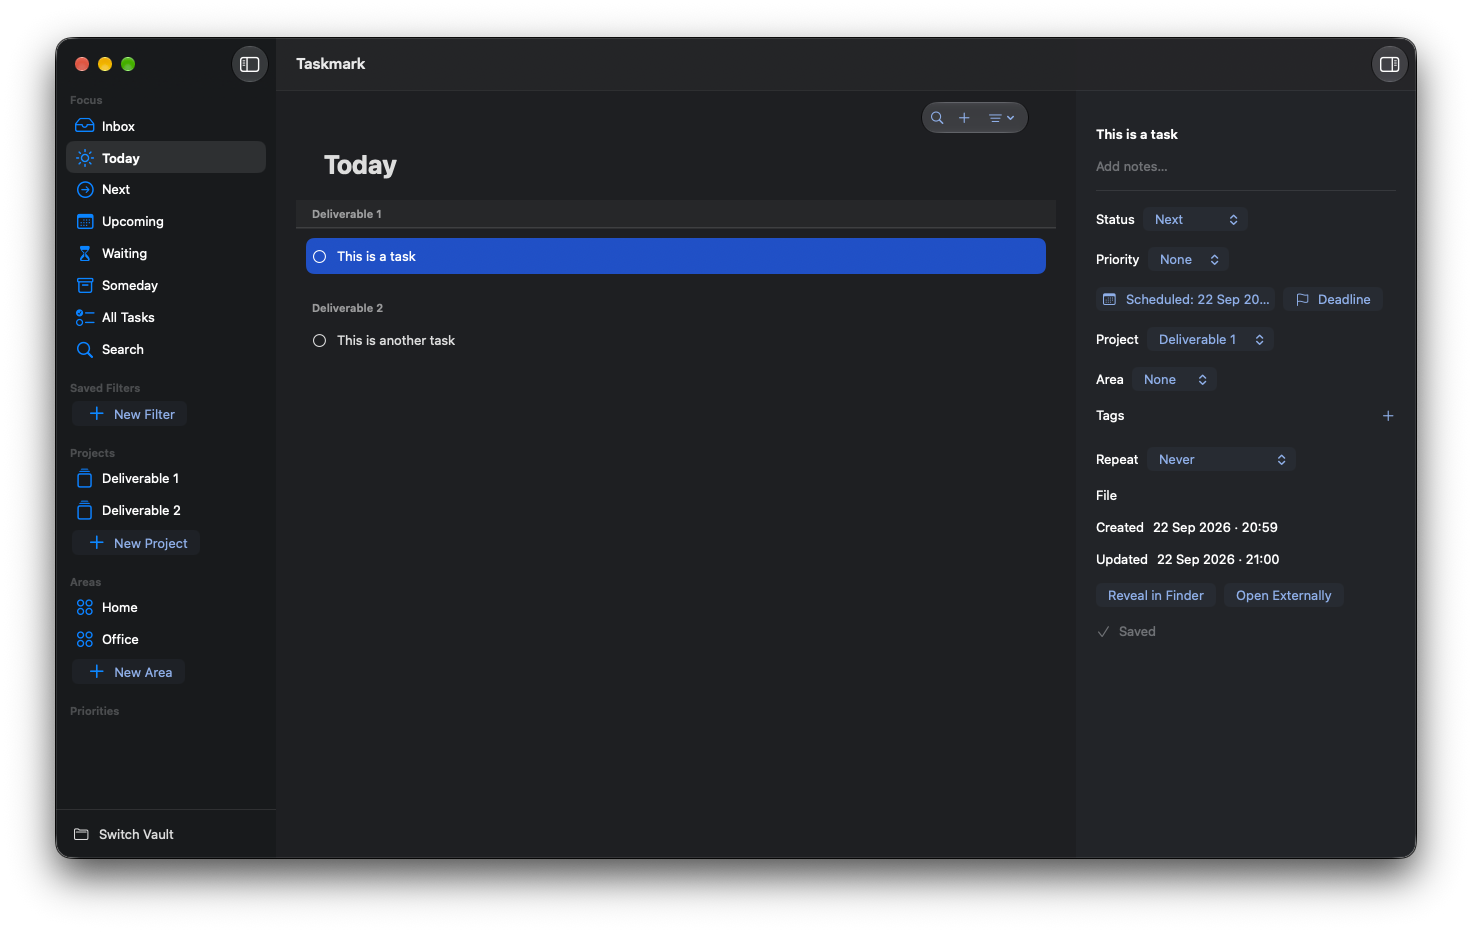1472x932 pixels.
Task: Mark 'This is a task' complete
Action: (x=320, y=257)
